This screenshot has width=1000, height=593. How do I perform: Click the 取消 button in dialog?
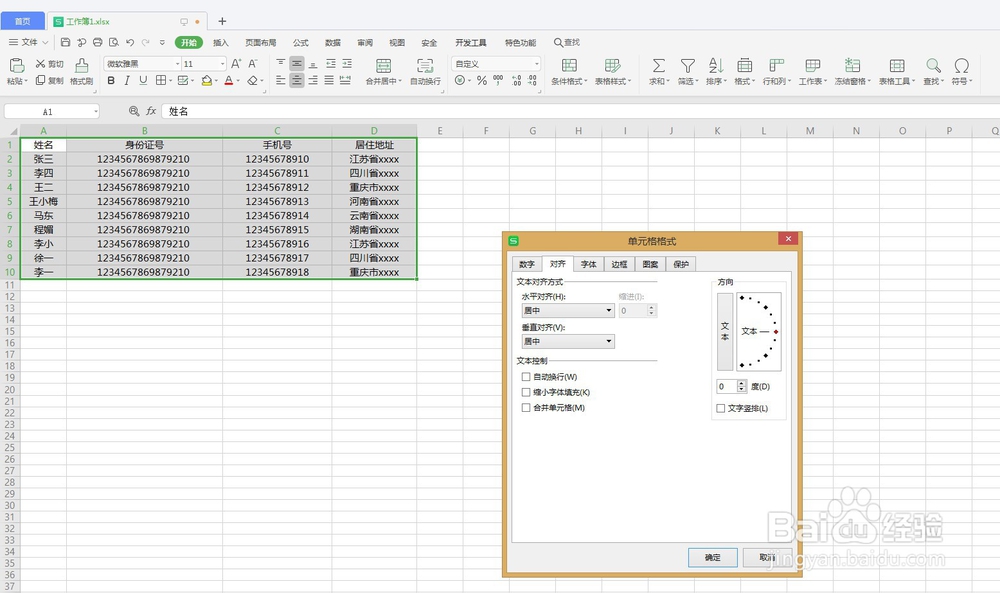[767, 557]
